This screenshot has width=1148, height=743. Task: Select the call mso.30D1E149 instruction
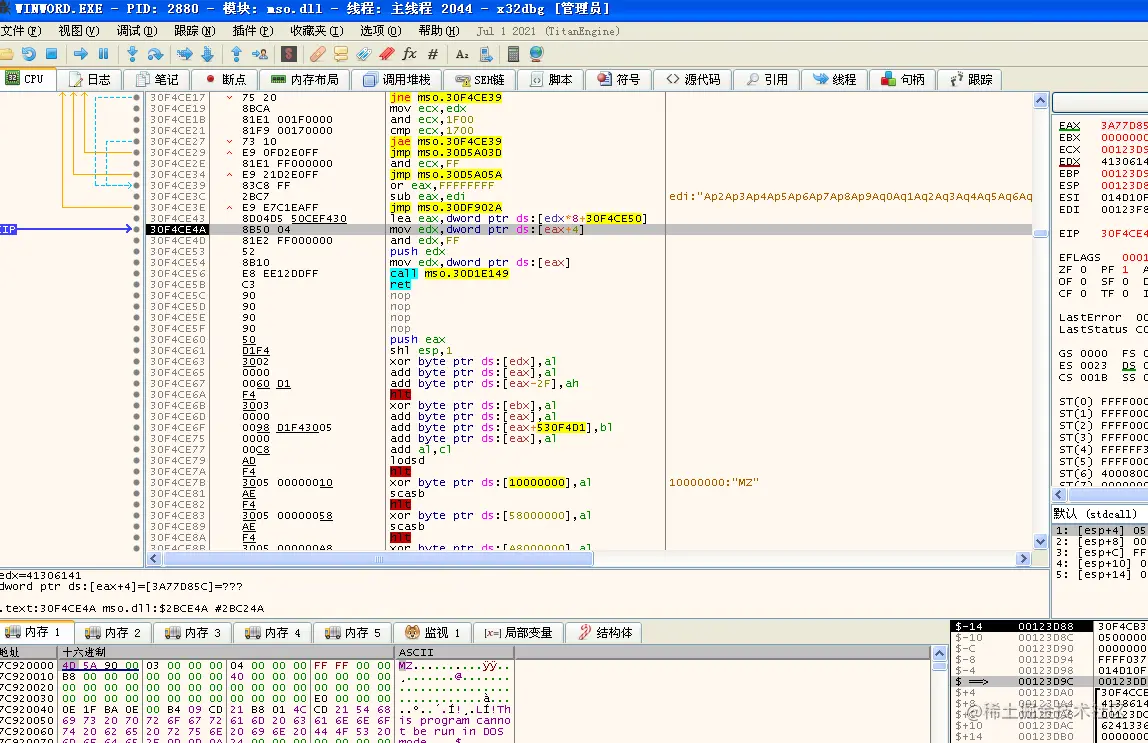coord(449,273)
